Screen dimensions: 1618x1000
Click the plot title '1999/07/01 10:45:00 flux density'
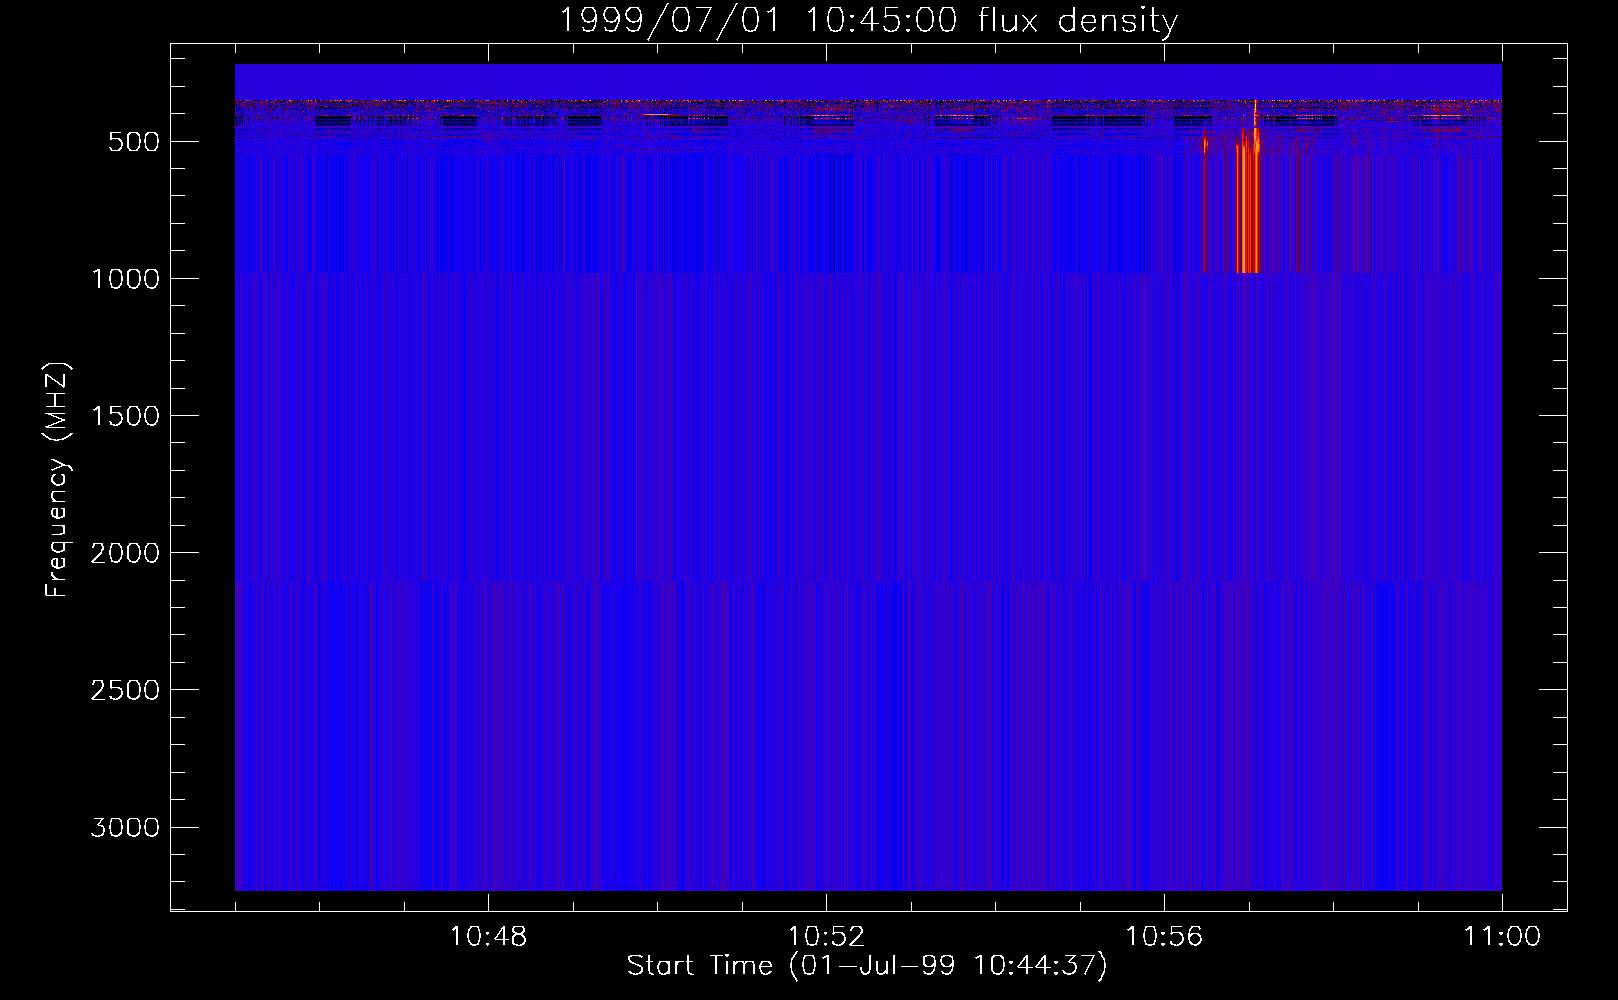coord(868,20)
